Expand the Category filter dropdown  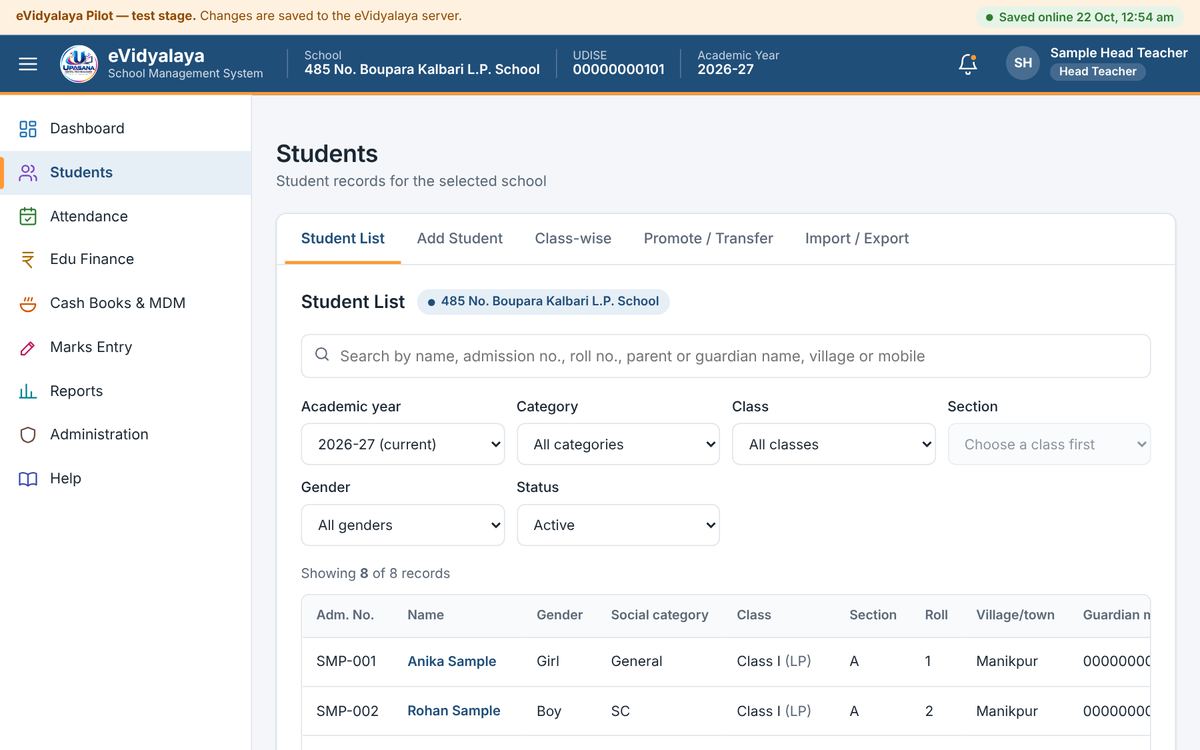pyautogui.click(x=618, y=444)
